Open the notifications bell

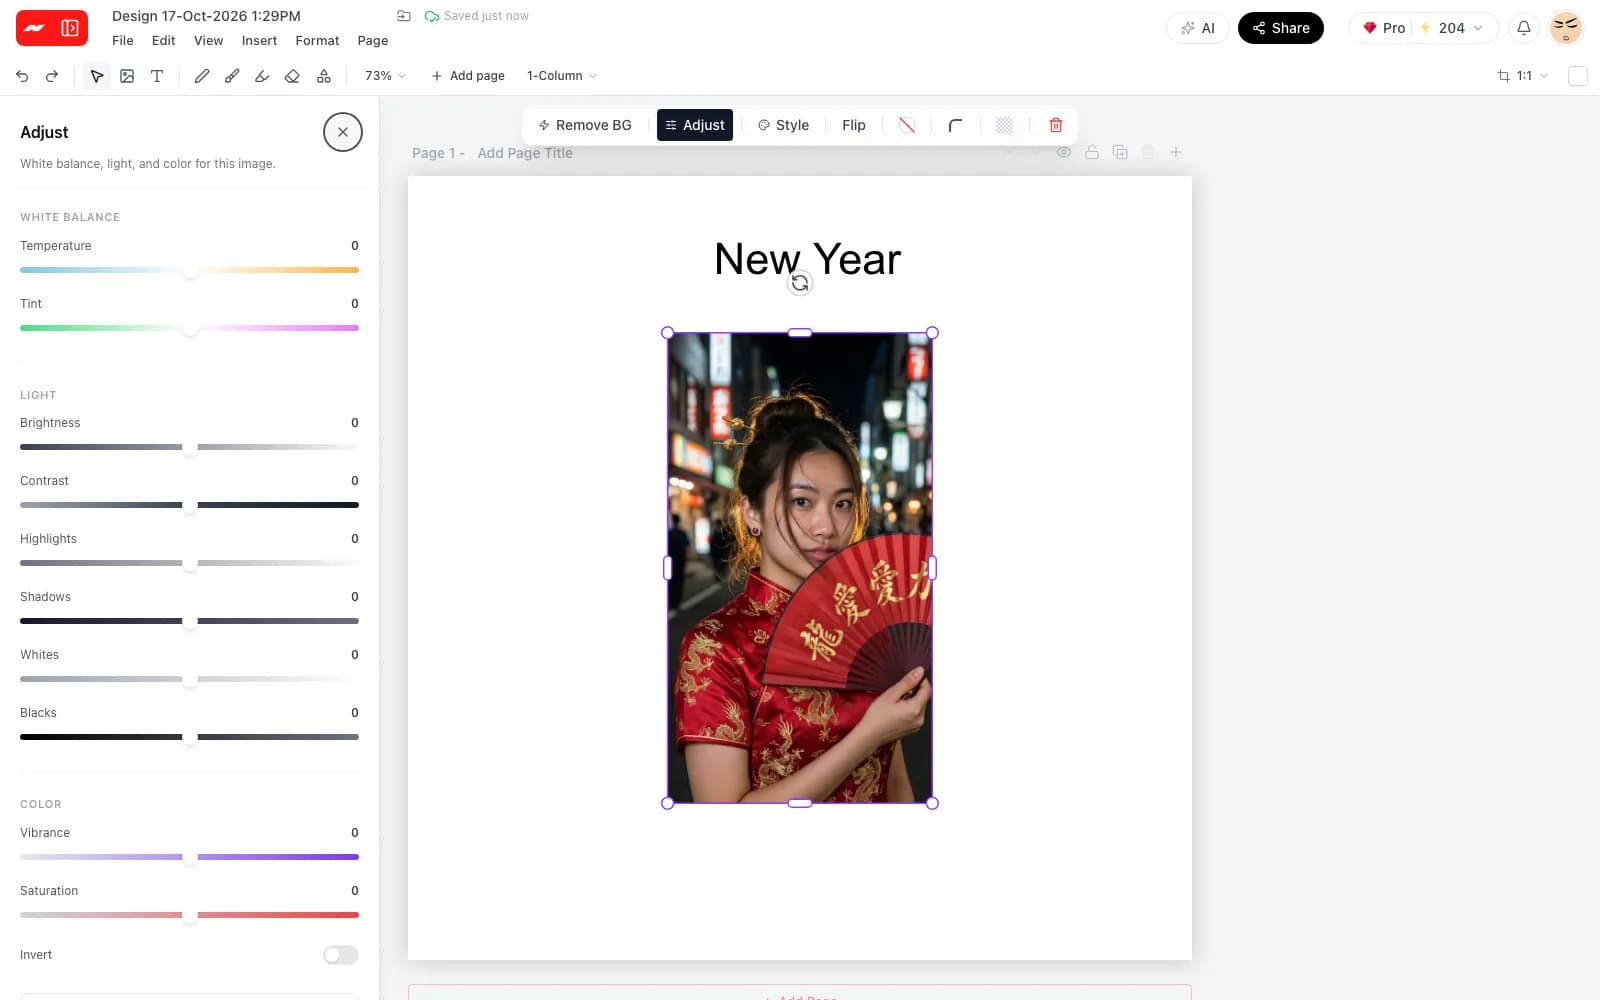1524,28
